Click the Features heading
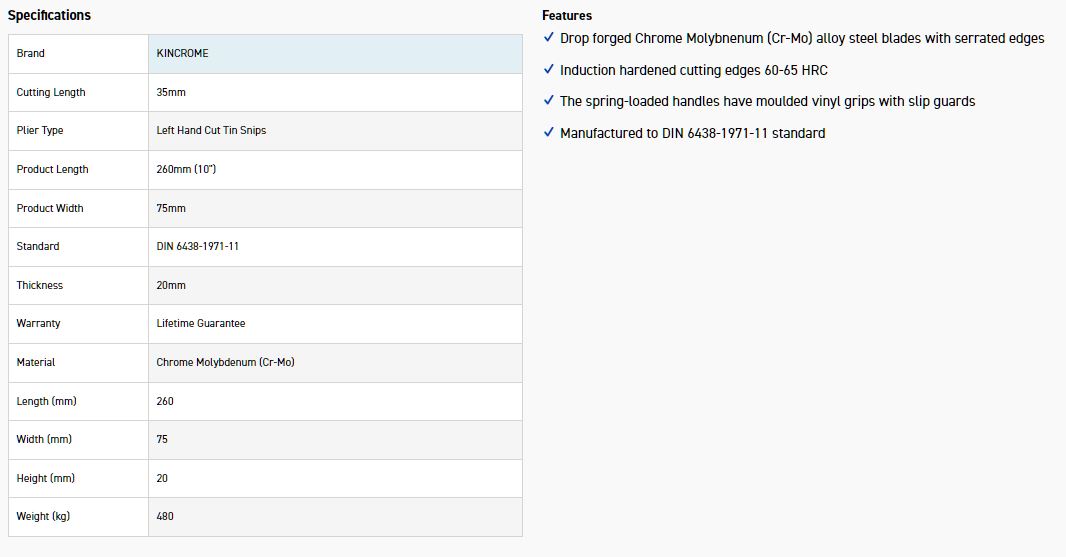The width and height of the screenshot is (1066, 557). (567, 15)
